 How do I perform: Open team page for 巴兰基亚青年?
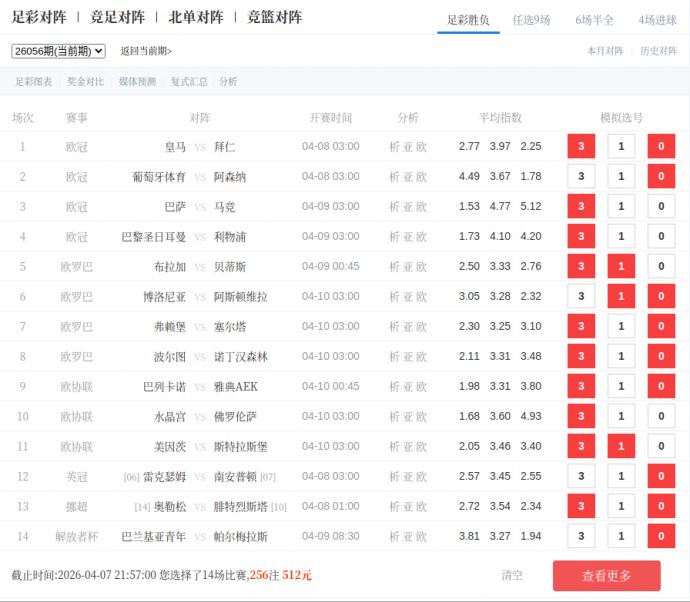[x=153, y=537]
